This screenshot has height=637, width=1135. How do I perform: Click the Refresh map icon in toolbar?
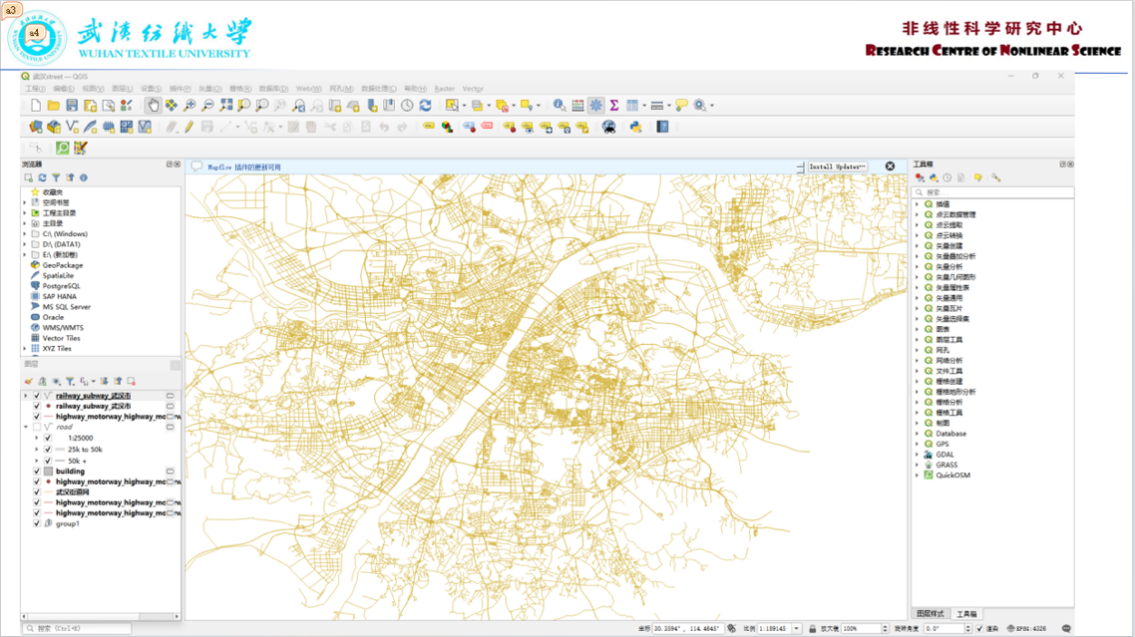(x=425, y=105)
